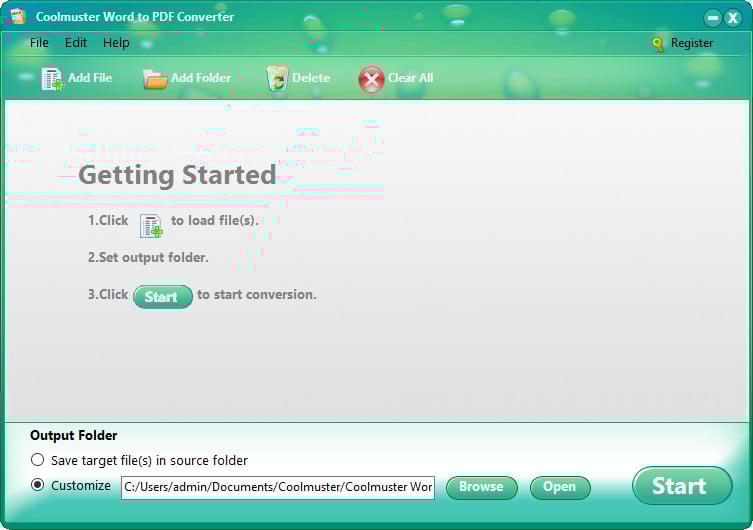Viewport: 753px width, 530px height.
Task: Click the Delete recycle bin icon
Action: 277,79
